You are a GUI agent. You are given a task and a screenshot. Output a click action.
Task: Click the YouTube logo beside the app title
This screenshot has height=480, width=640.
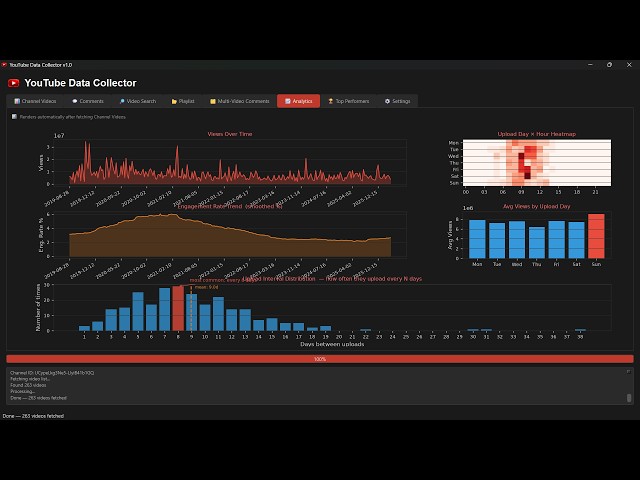[13, 83]
